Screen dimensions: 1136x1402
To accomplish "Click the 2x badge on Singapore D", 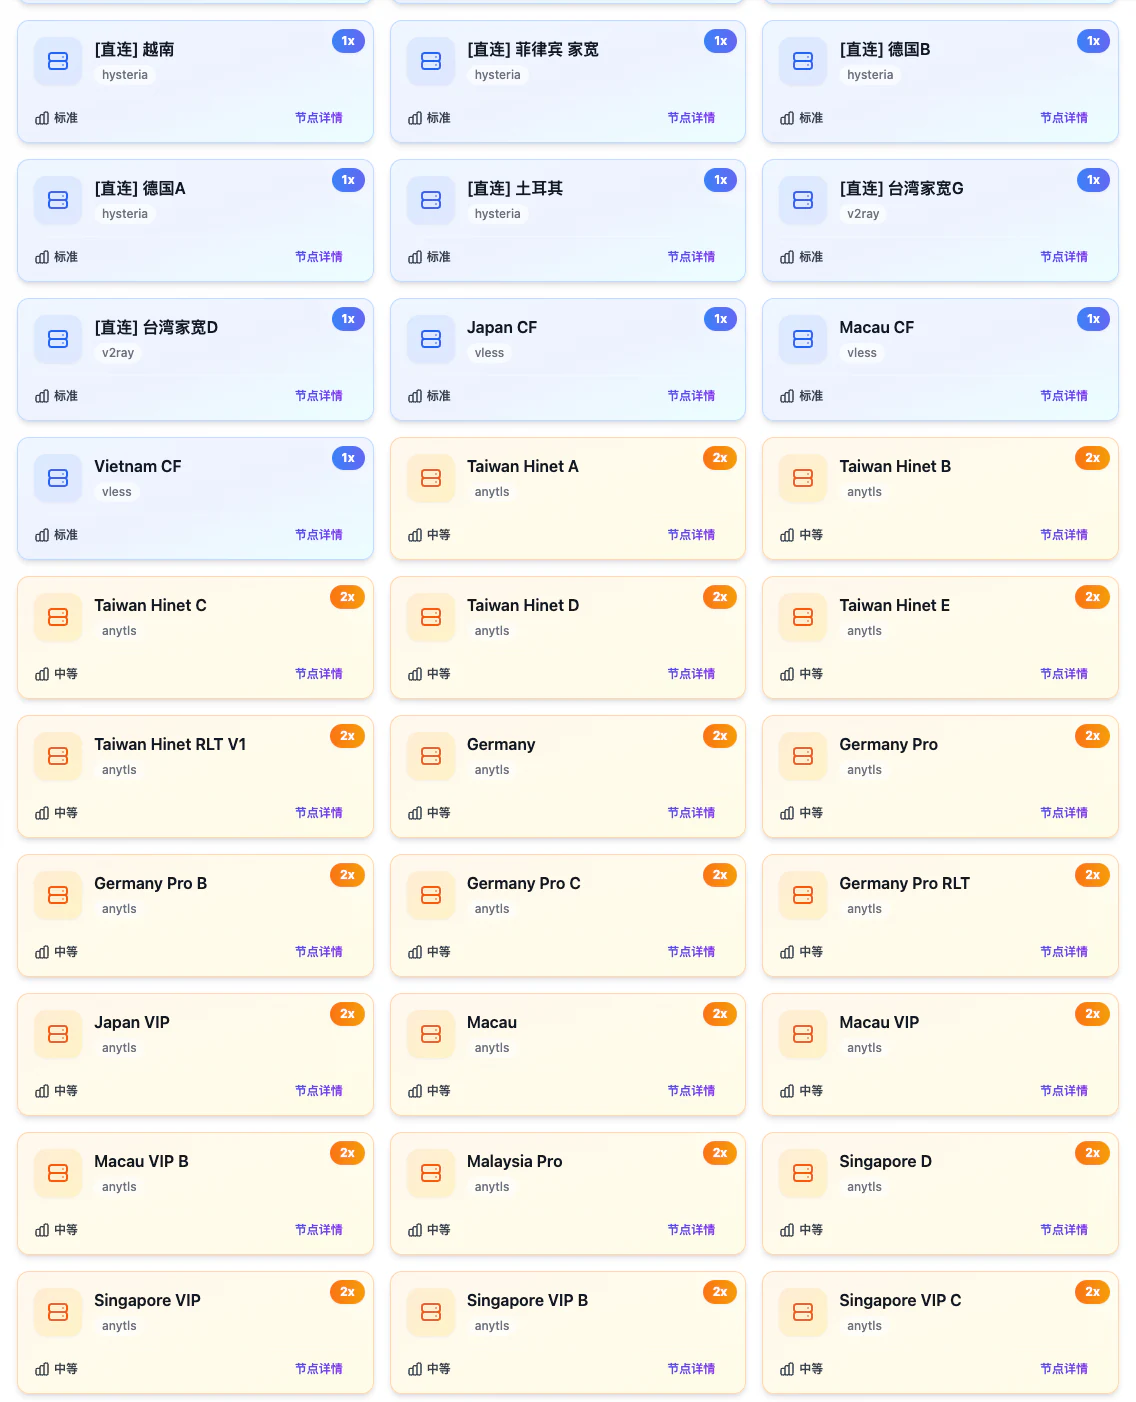I will click(1093, 1153).
